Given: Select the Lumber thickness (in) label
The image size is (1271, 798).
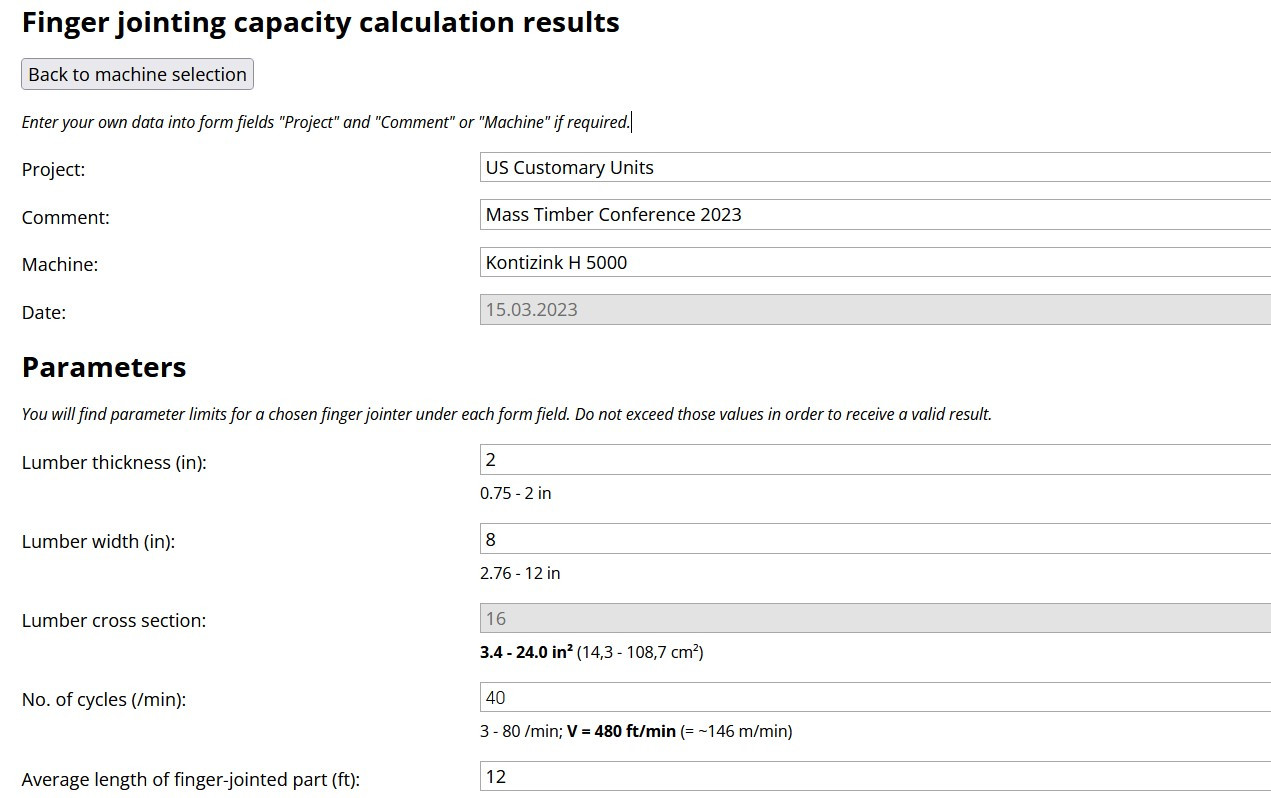Looking at the screenshot, I should (x=114, y=463).
